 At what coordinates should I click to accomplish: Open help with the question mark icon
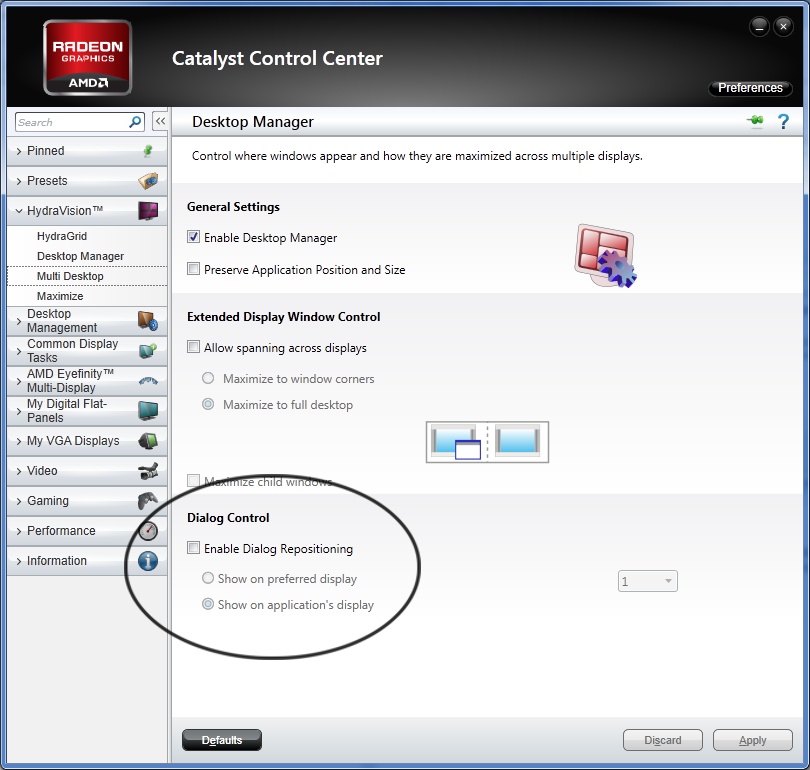pos(783,121)
